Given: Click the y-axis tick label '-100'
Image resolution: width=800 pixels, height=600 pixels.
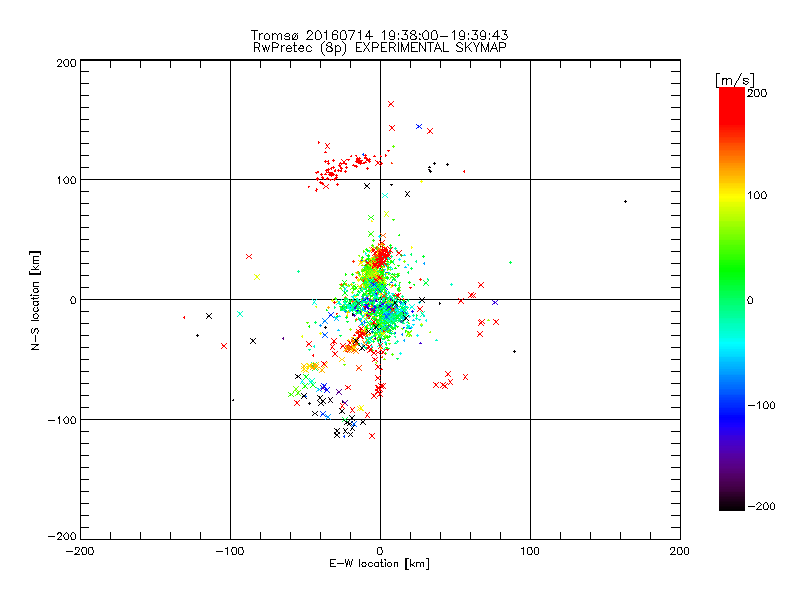Looking at the screenshot, I should (63, 420).
